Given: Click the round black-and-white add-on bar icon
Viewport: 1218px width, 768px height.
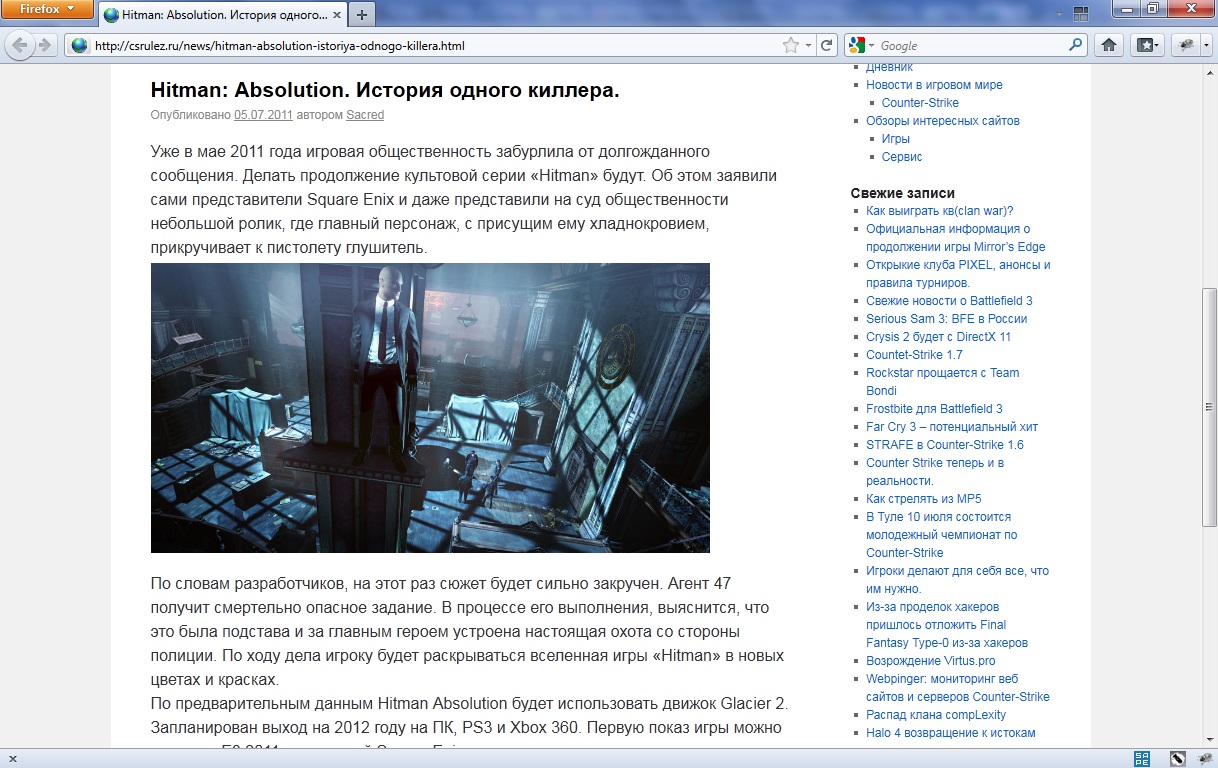Looking at the screenshot, I should click(x=1177, y=759).
